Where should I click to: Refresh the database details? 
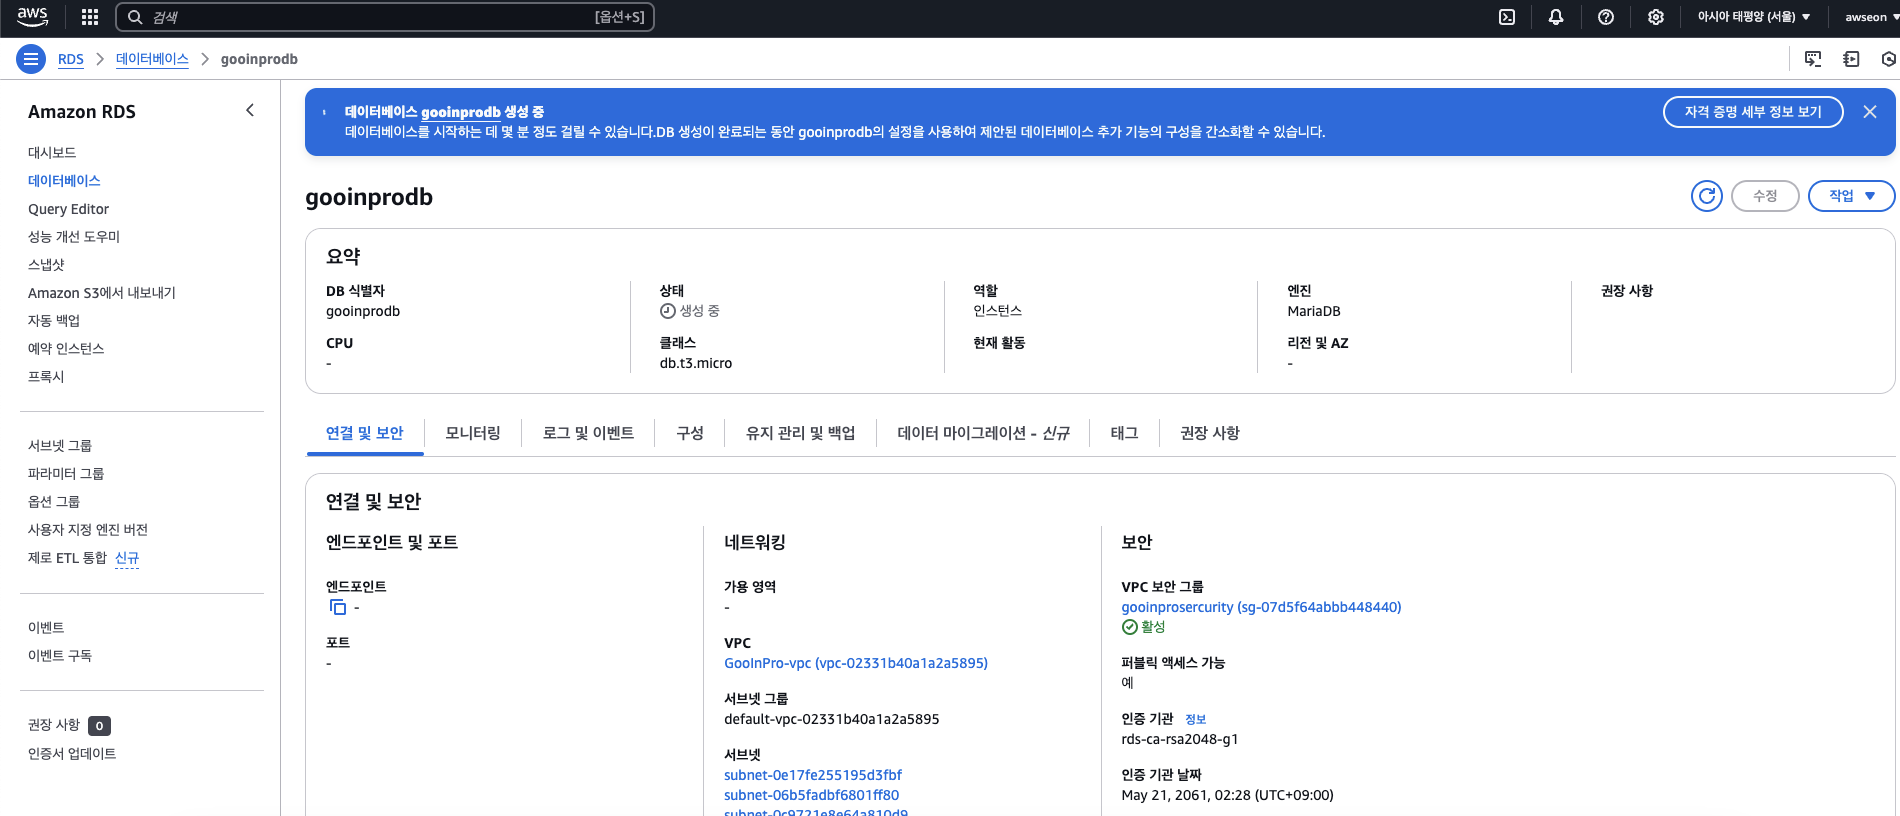1707,196
